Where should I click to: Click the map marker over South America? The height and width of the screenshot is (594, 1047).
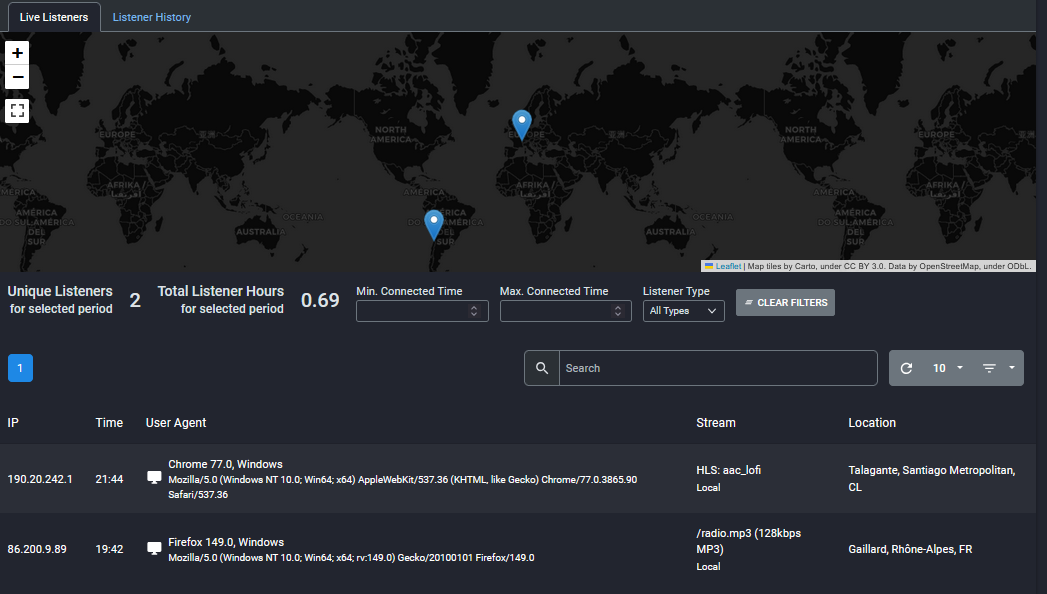(434, 224)
